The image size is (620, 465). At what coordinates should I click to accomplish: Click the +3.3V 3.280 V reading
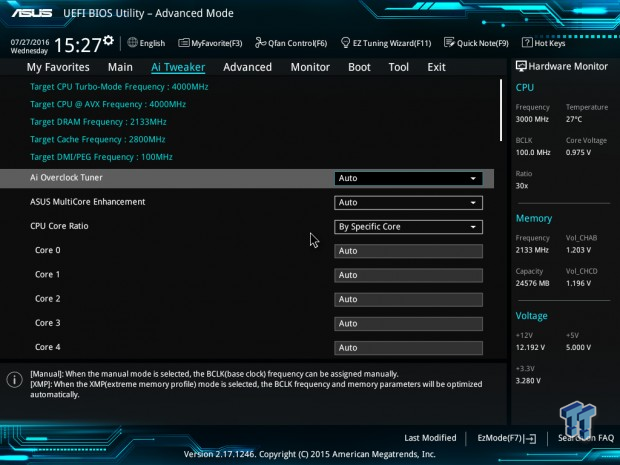[x=528, y=380]
